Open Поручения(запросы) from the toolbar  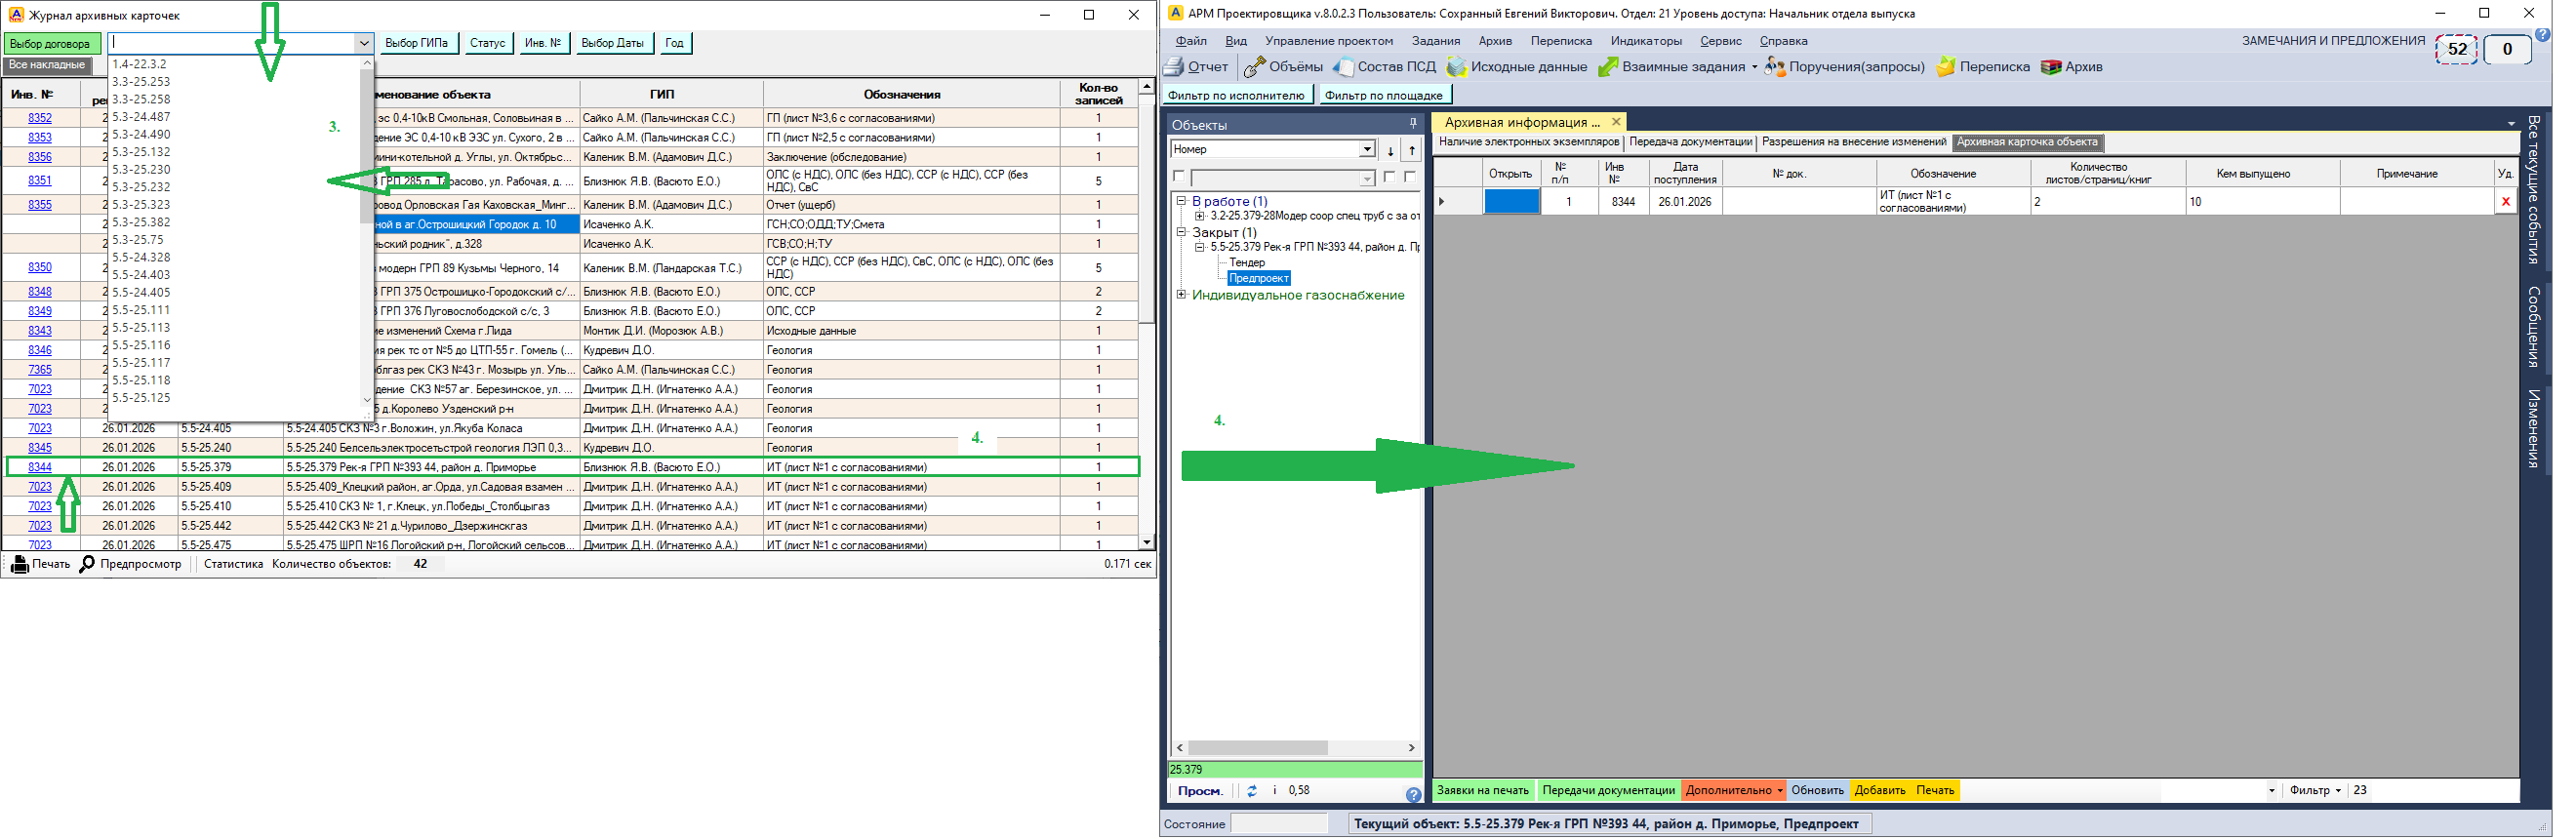point(1774,67)
